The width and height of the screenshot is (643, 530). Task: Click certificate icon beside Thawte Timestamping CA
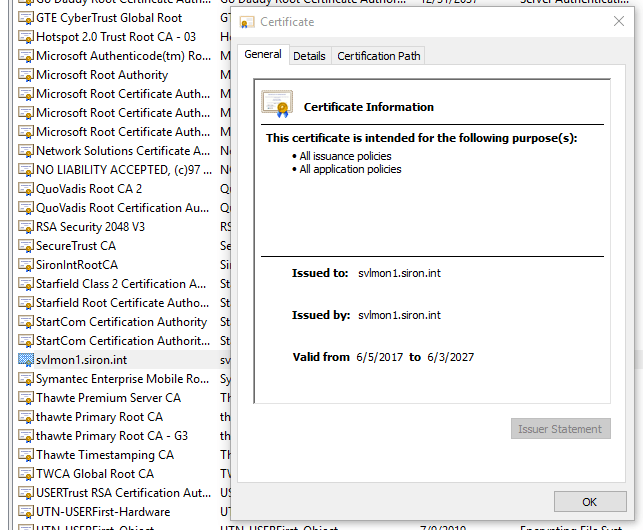pyautogui.click(x=25, y=455)
